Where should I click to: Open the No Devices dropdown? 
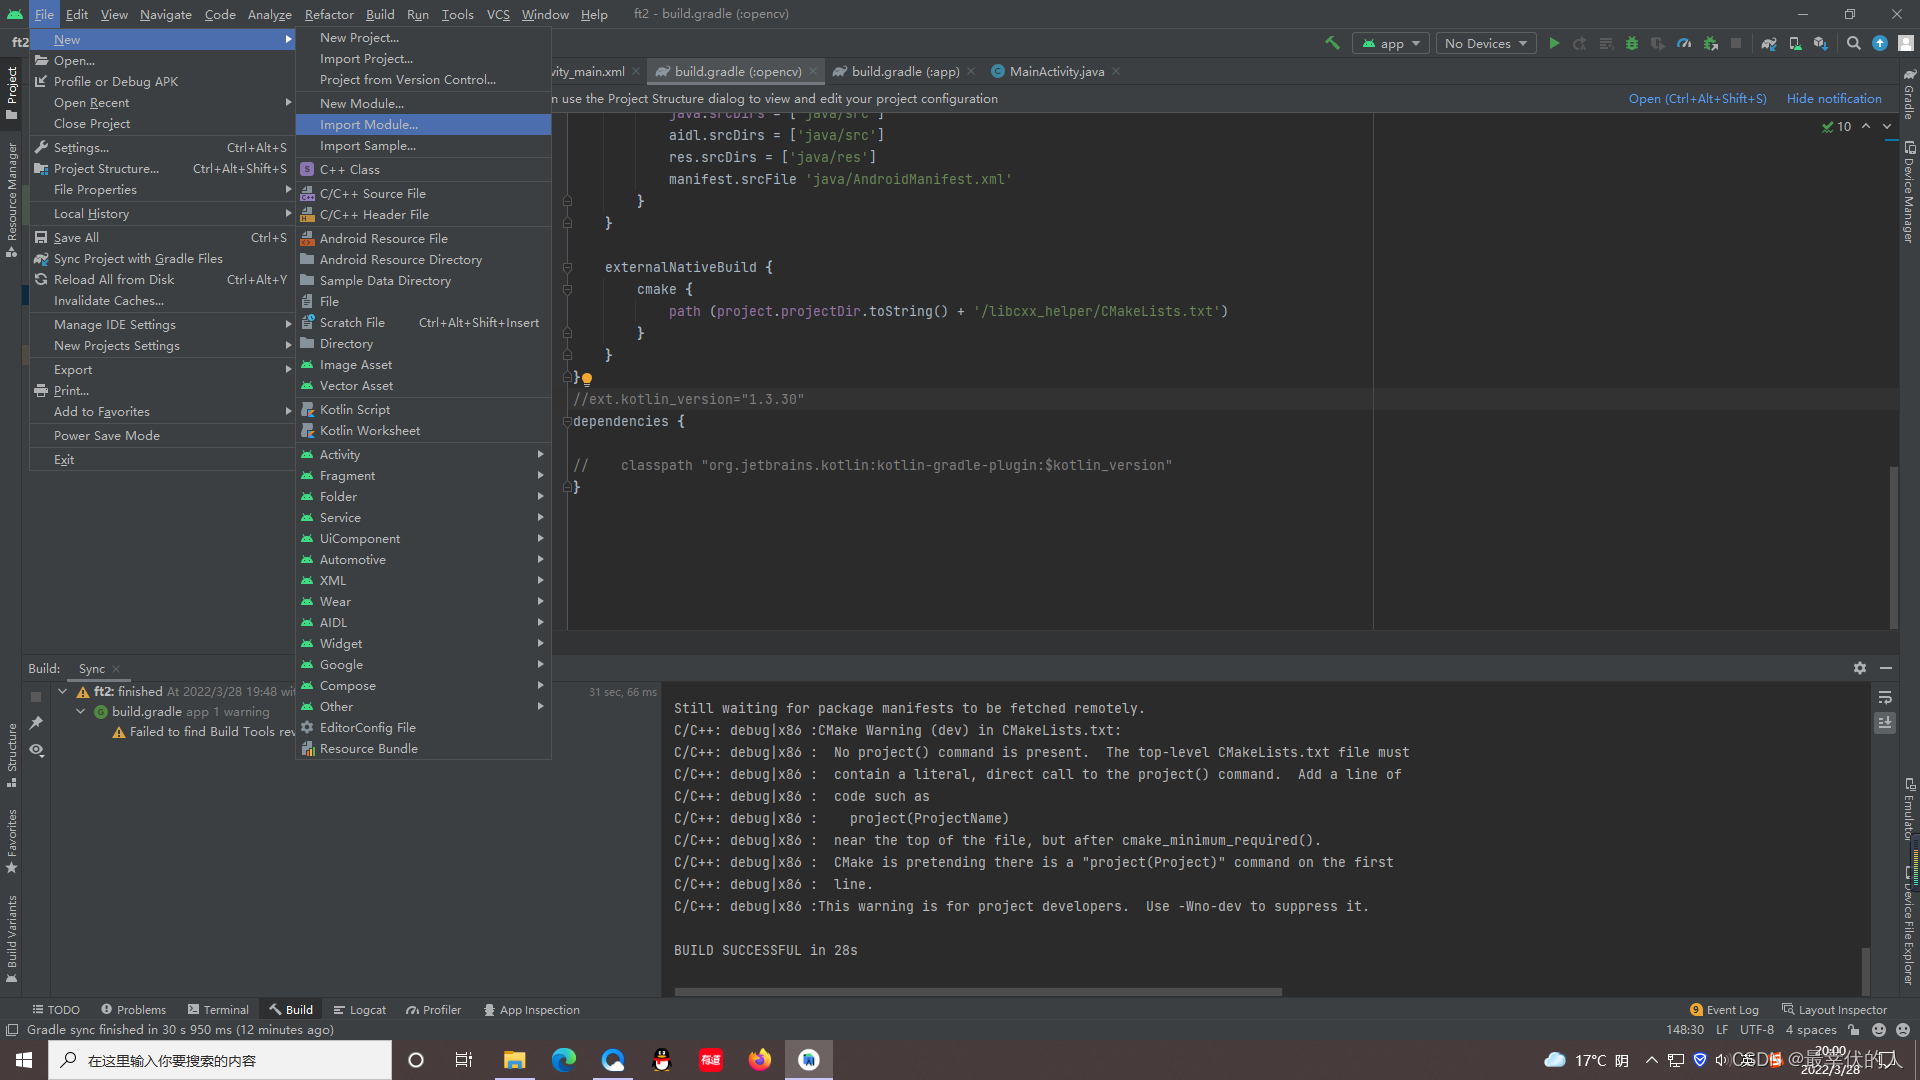(x=1486, y=43)
